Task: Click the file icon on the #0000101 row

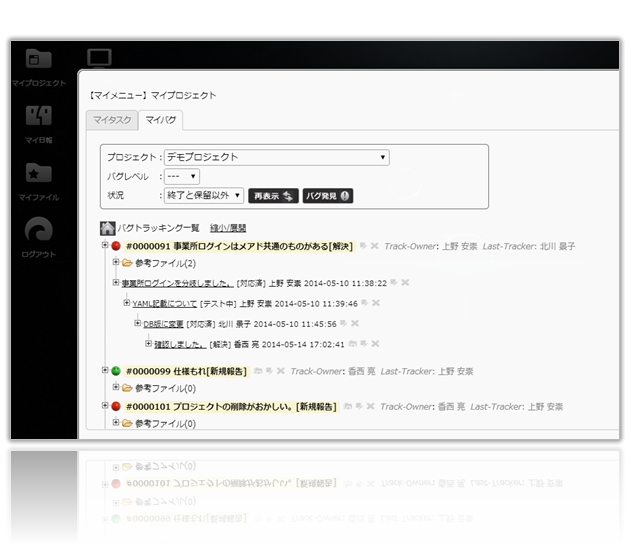Action: point(348,406)
